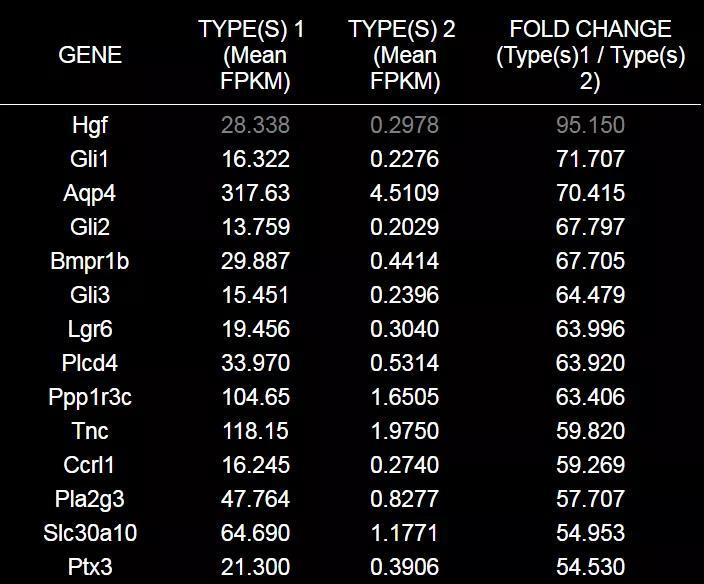This screenshot has height=584, width=704.
Task: Click the Aqp4 gene name
Action: click(90, 193)
